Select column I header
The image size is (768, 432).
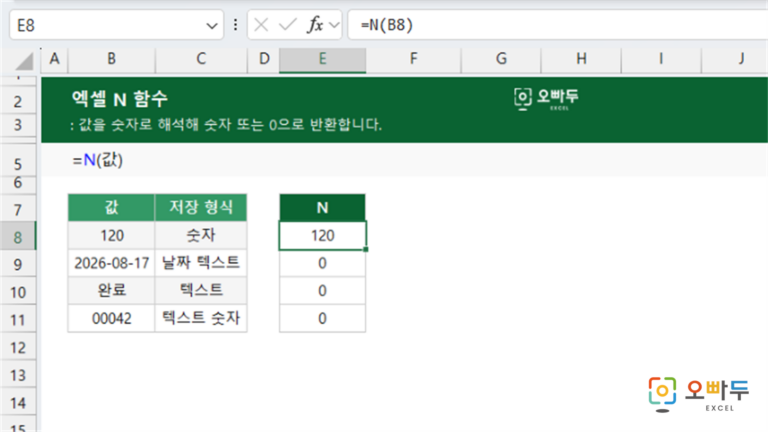(661, 59)
